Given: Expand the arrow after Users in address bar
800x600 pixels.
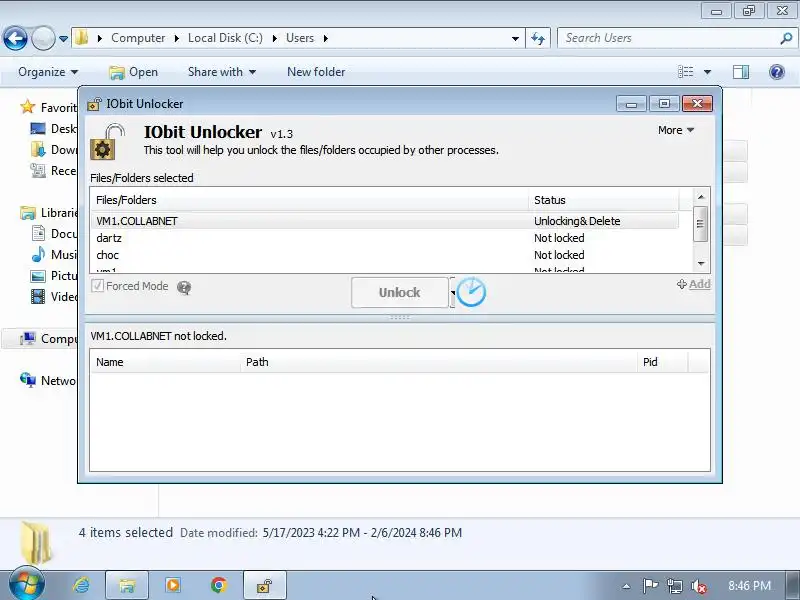Looking at the screenshot, I should coord(326,38).
